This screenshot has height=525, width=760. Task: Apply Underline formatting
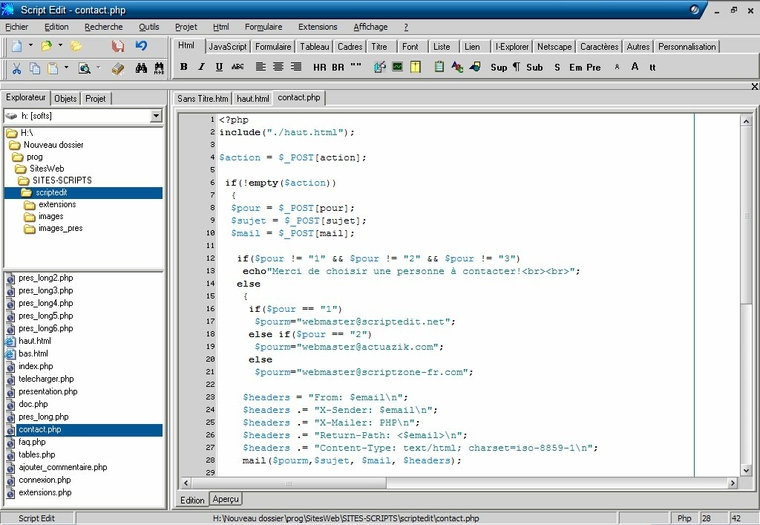coord(219,67)
